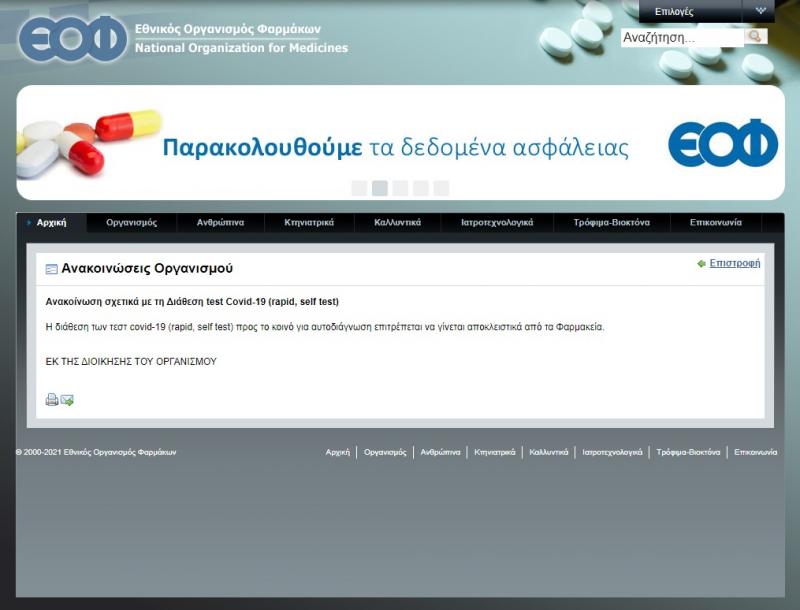Screen dimensions: 800x610
Task: Focus the Αναζήτηση search field
Action: point(682,38)
